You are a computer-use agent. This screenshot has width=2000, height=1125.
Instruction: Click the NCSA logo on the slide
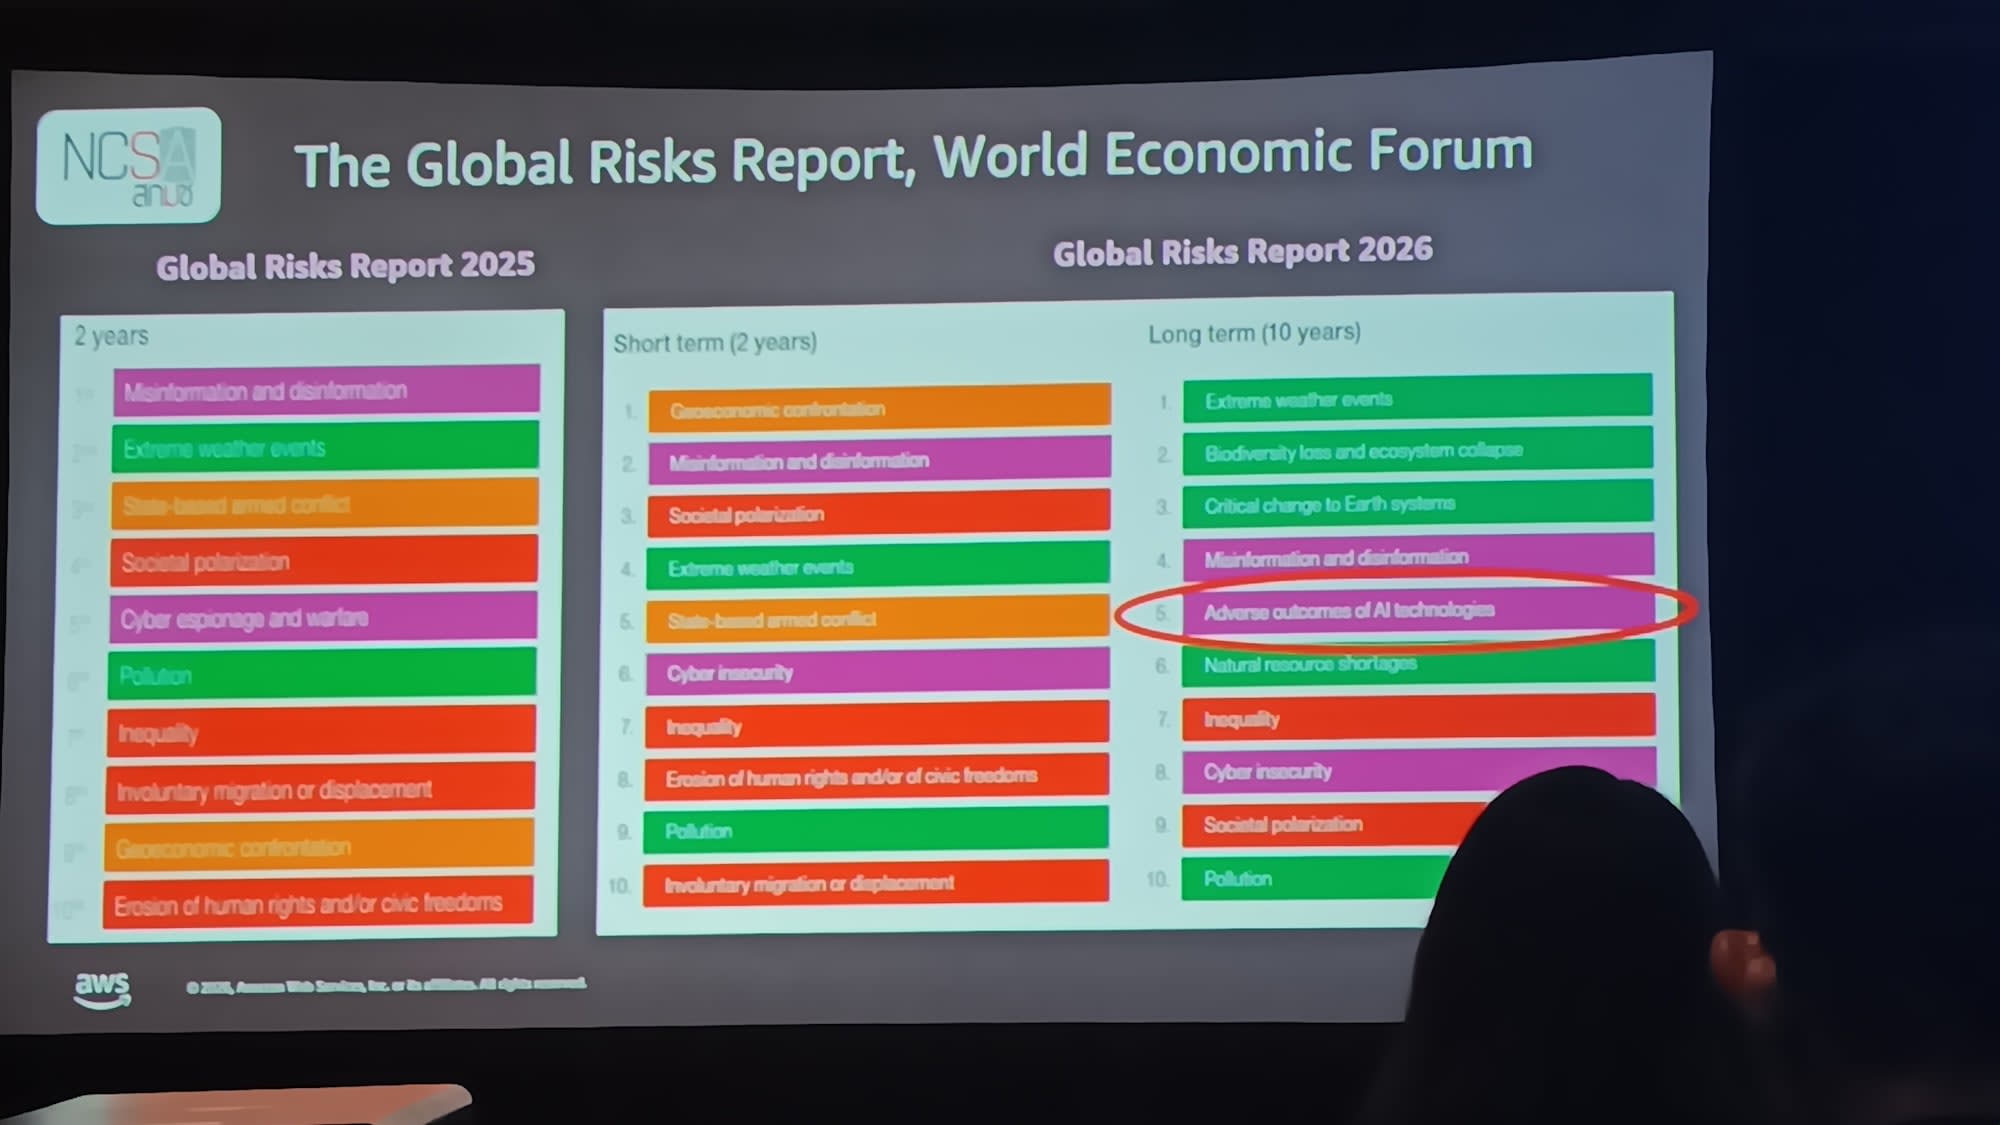(128, 165)
